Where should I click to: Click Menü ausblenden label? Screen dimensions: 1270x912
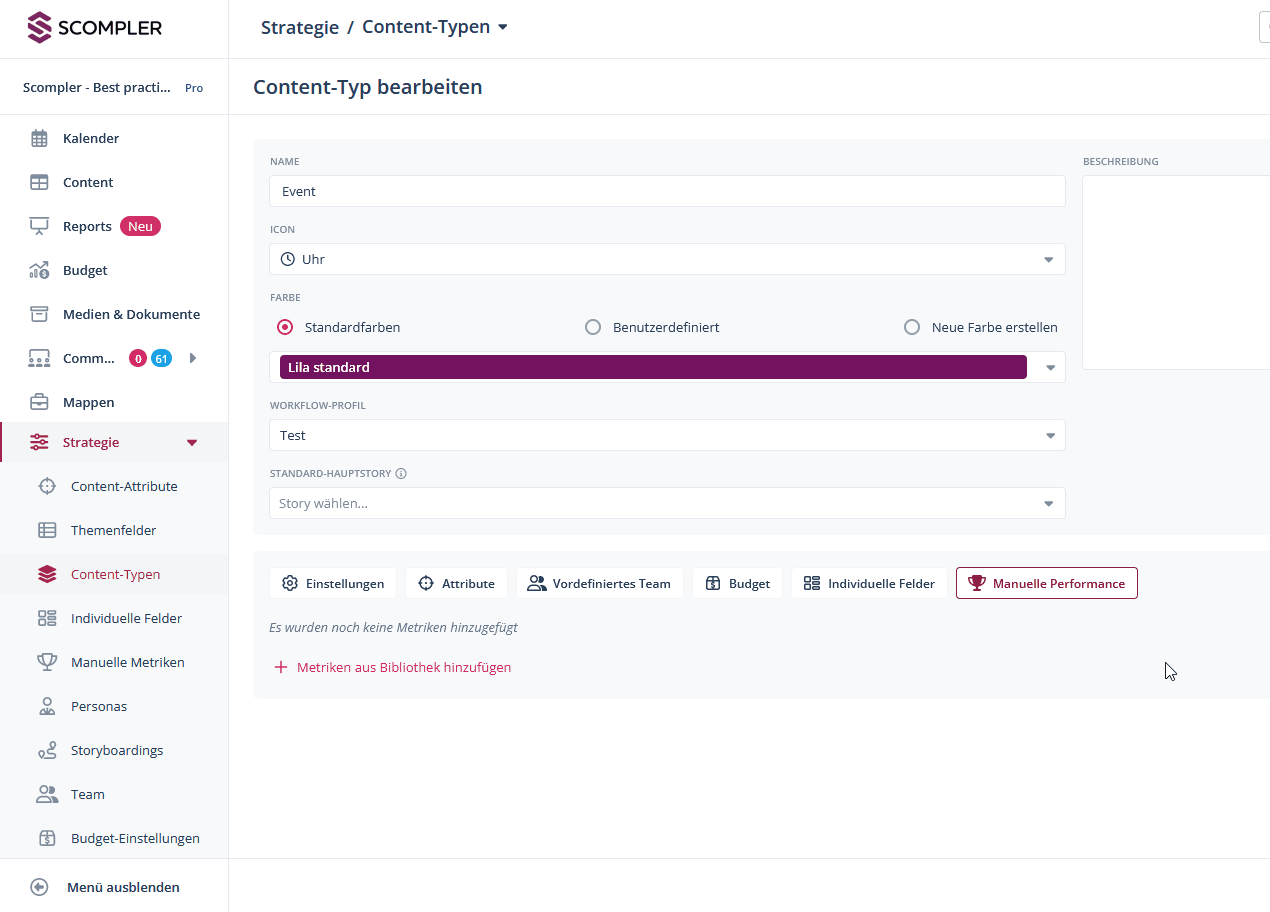tap(123, 887)
